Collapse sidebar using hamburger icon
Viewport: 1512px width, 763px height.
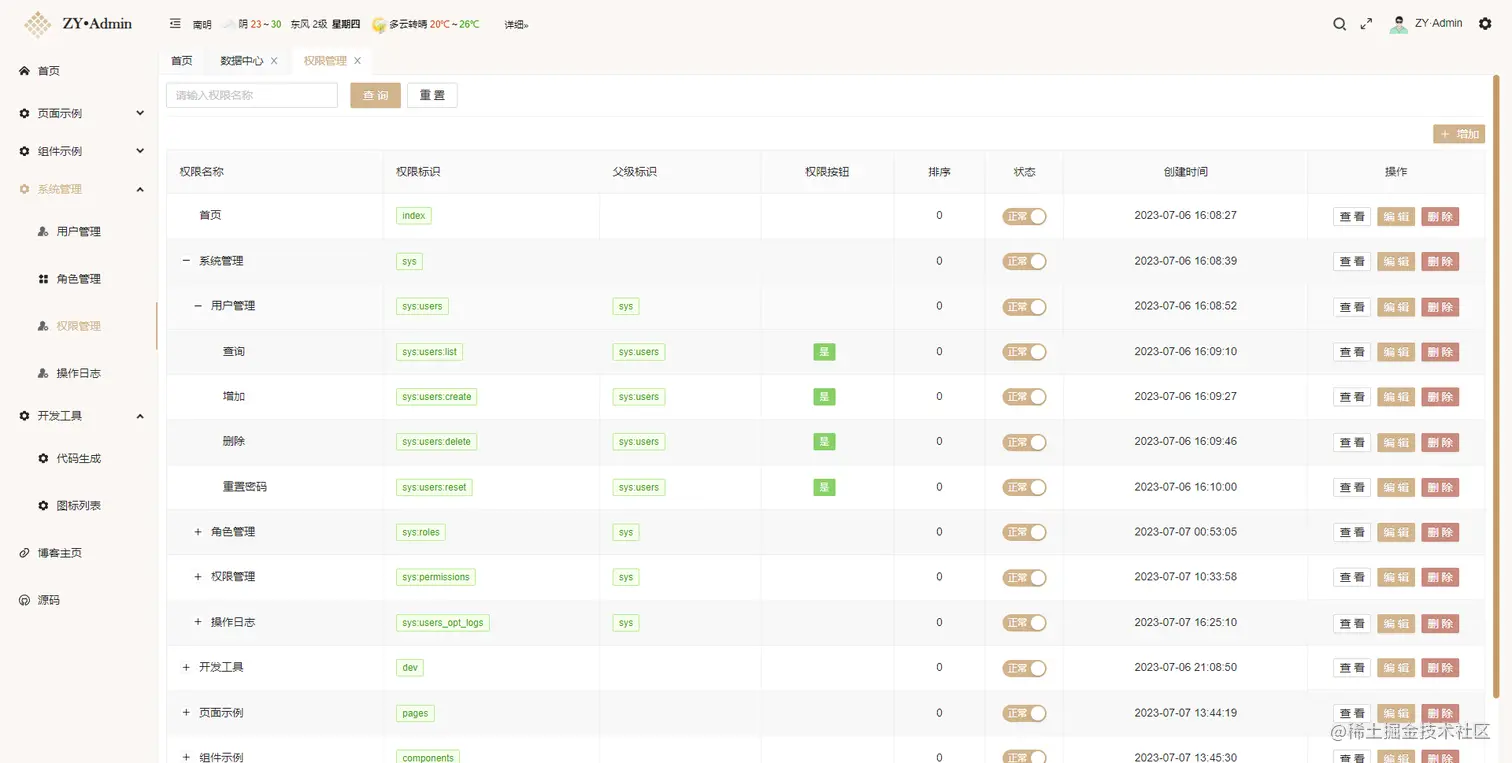(174, 23)
